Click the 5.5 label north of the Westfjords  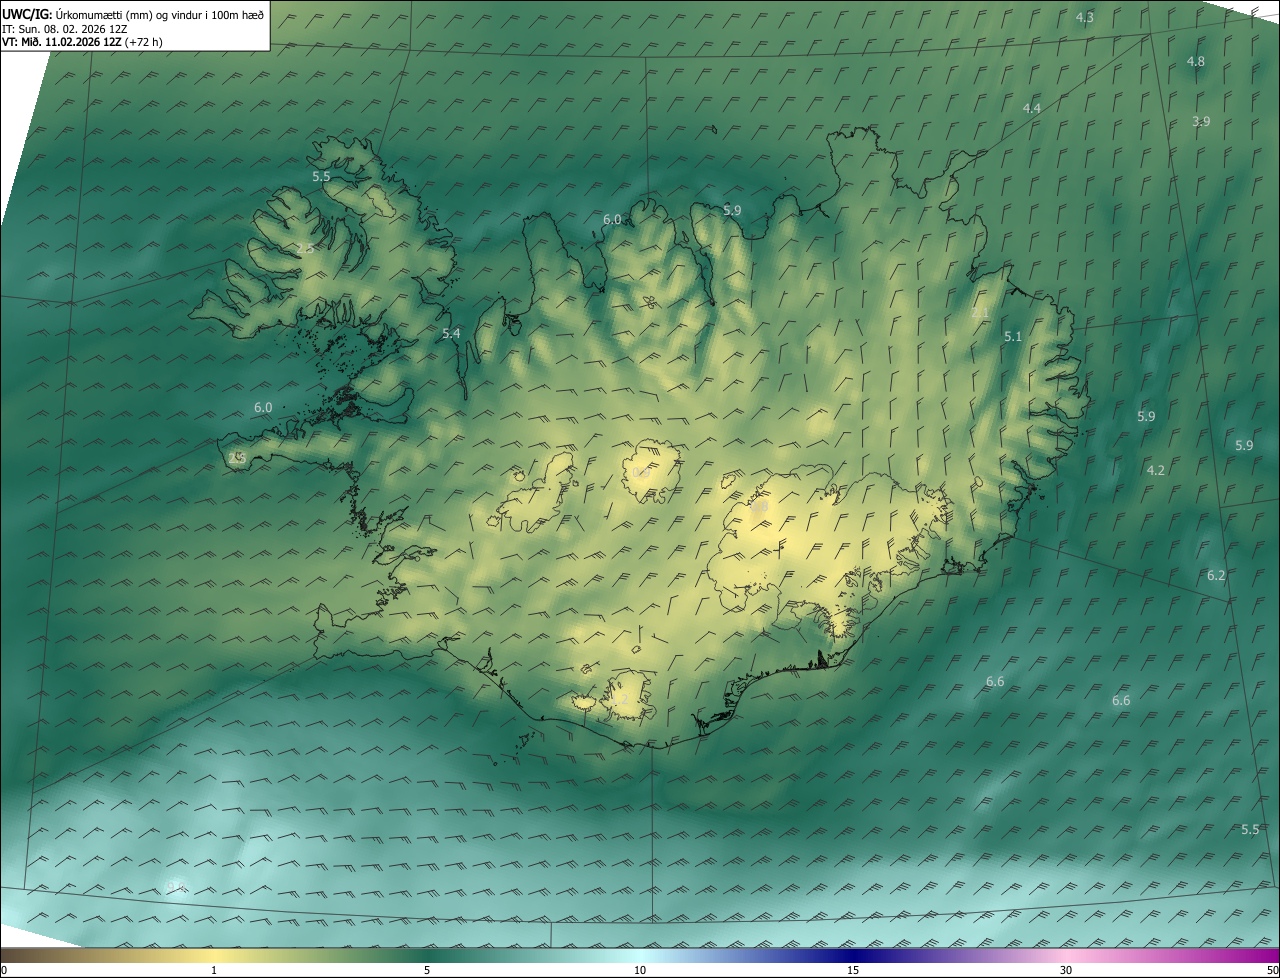[321, 176]
